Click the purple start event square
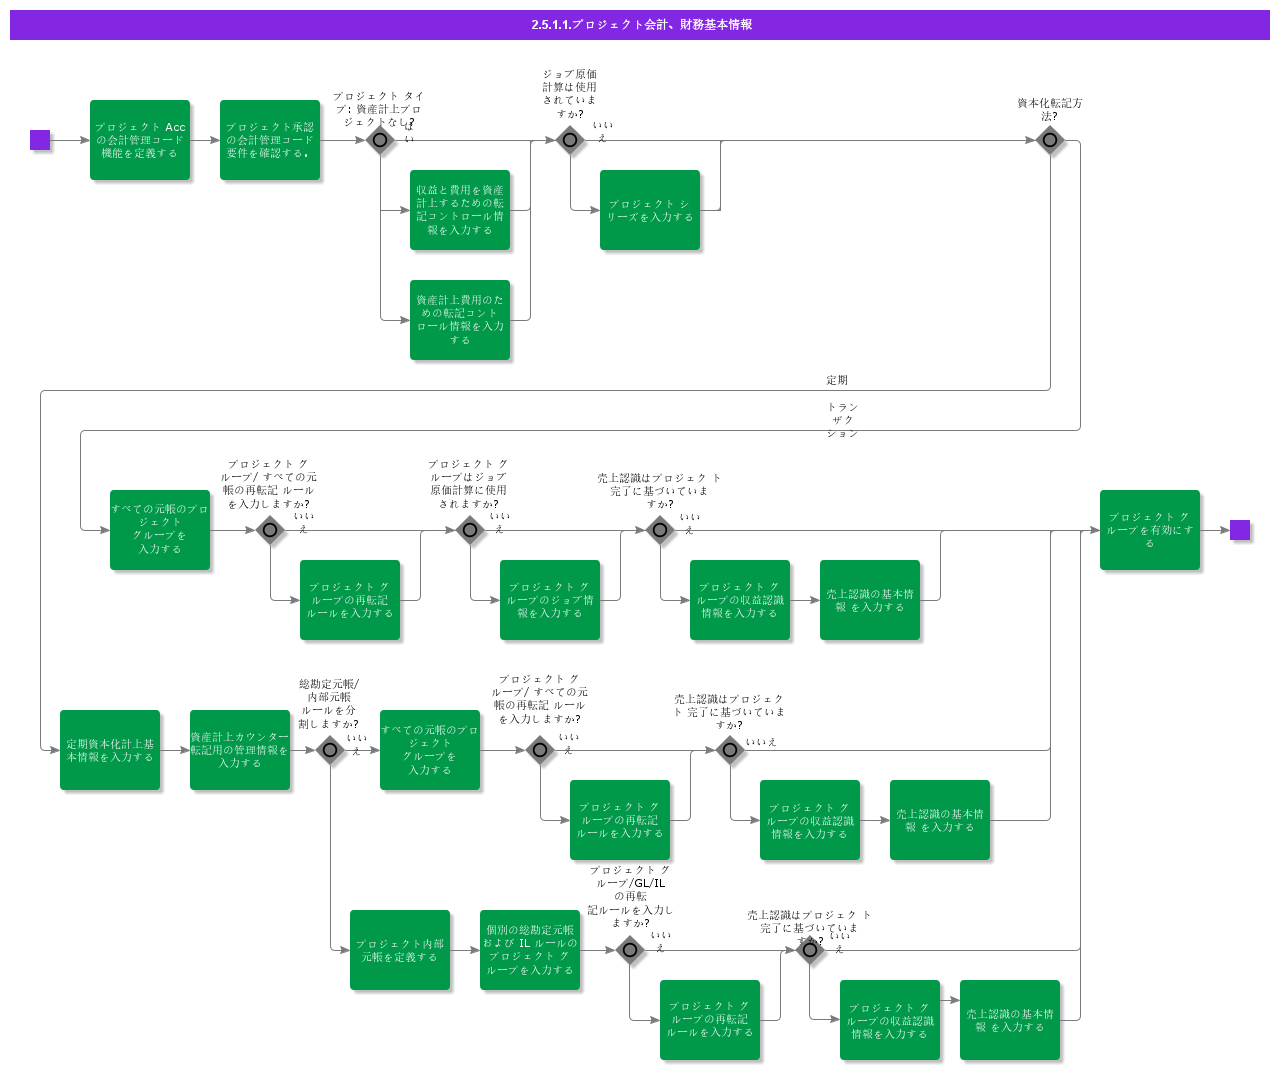The width and height of the screenshot is (1280, 1070). tap(40, 140)
